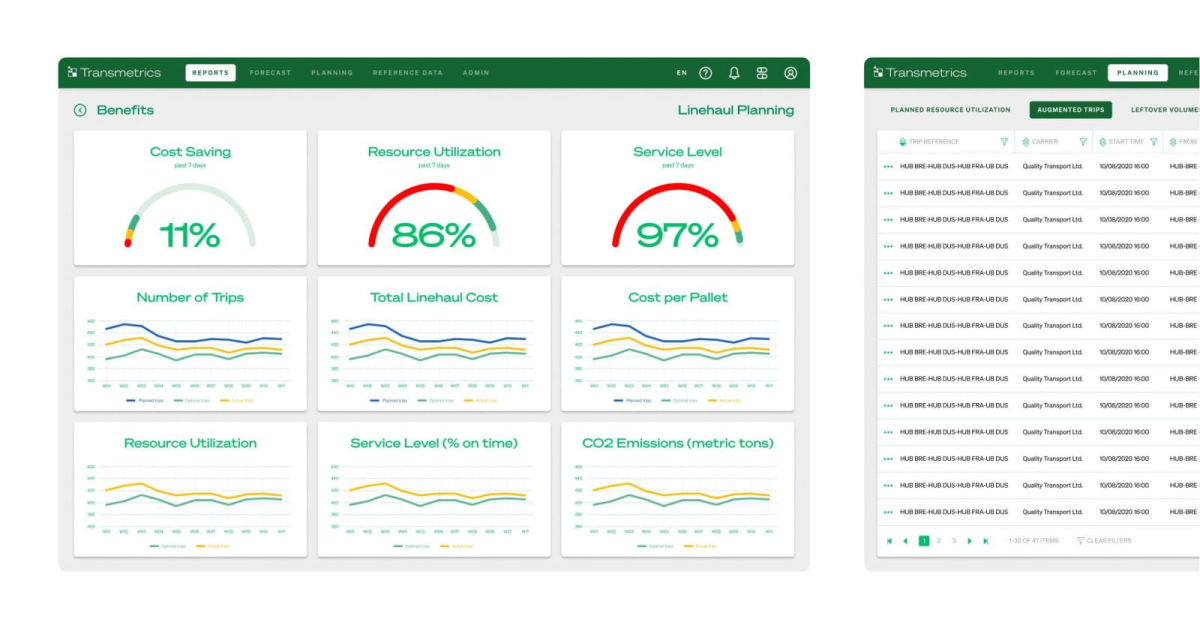Open the filter icon on Trip Reference column
The image size is (1200, 630).
click(x=1004, y=141)
